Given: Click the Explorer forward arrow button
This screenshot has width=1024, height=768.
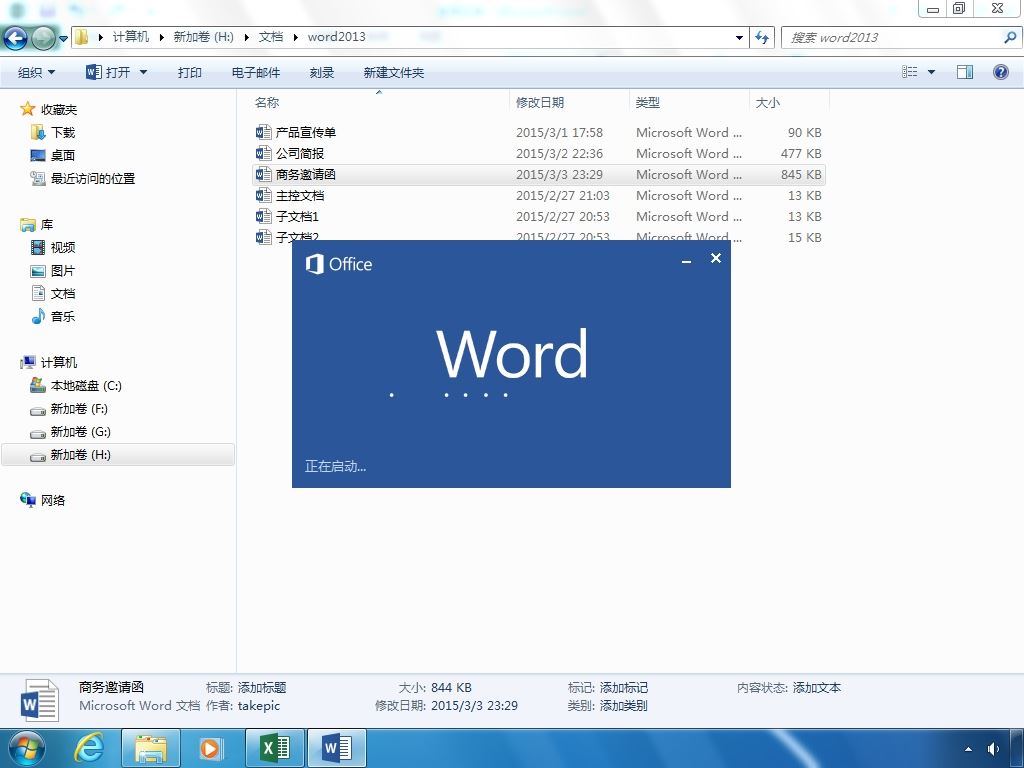Looking at the screenshot, I should [43, 39].
